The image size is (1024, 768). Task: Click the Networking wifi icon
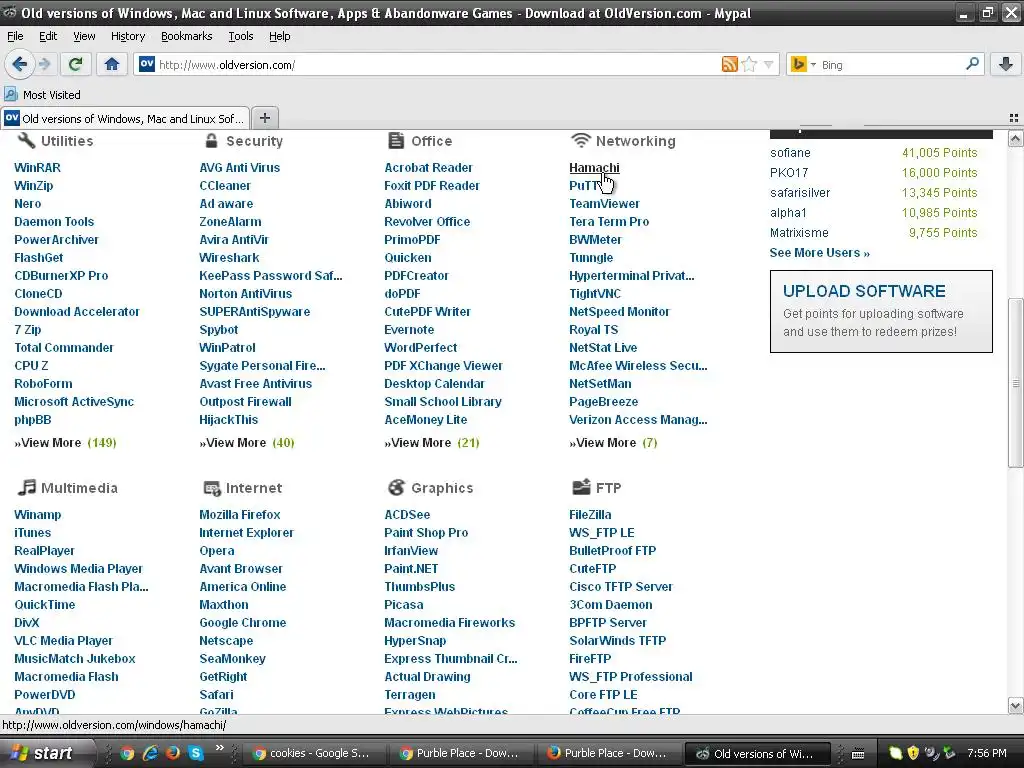580,140
